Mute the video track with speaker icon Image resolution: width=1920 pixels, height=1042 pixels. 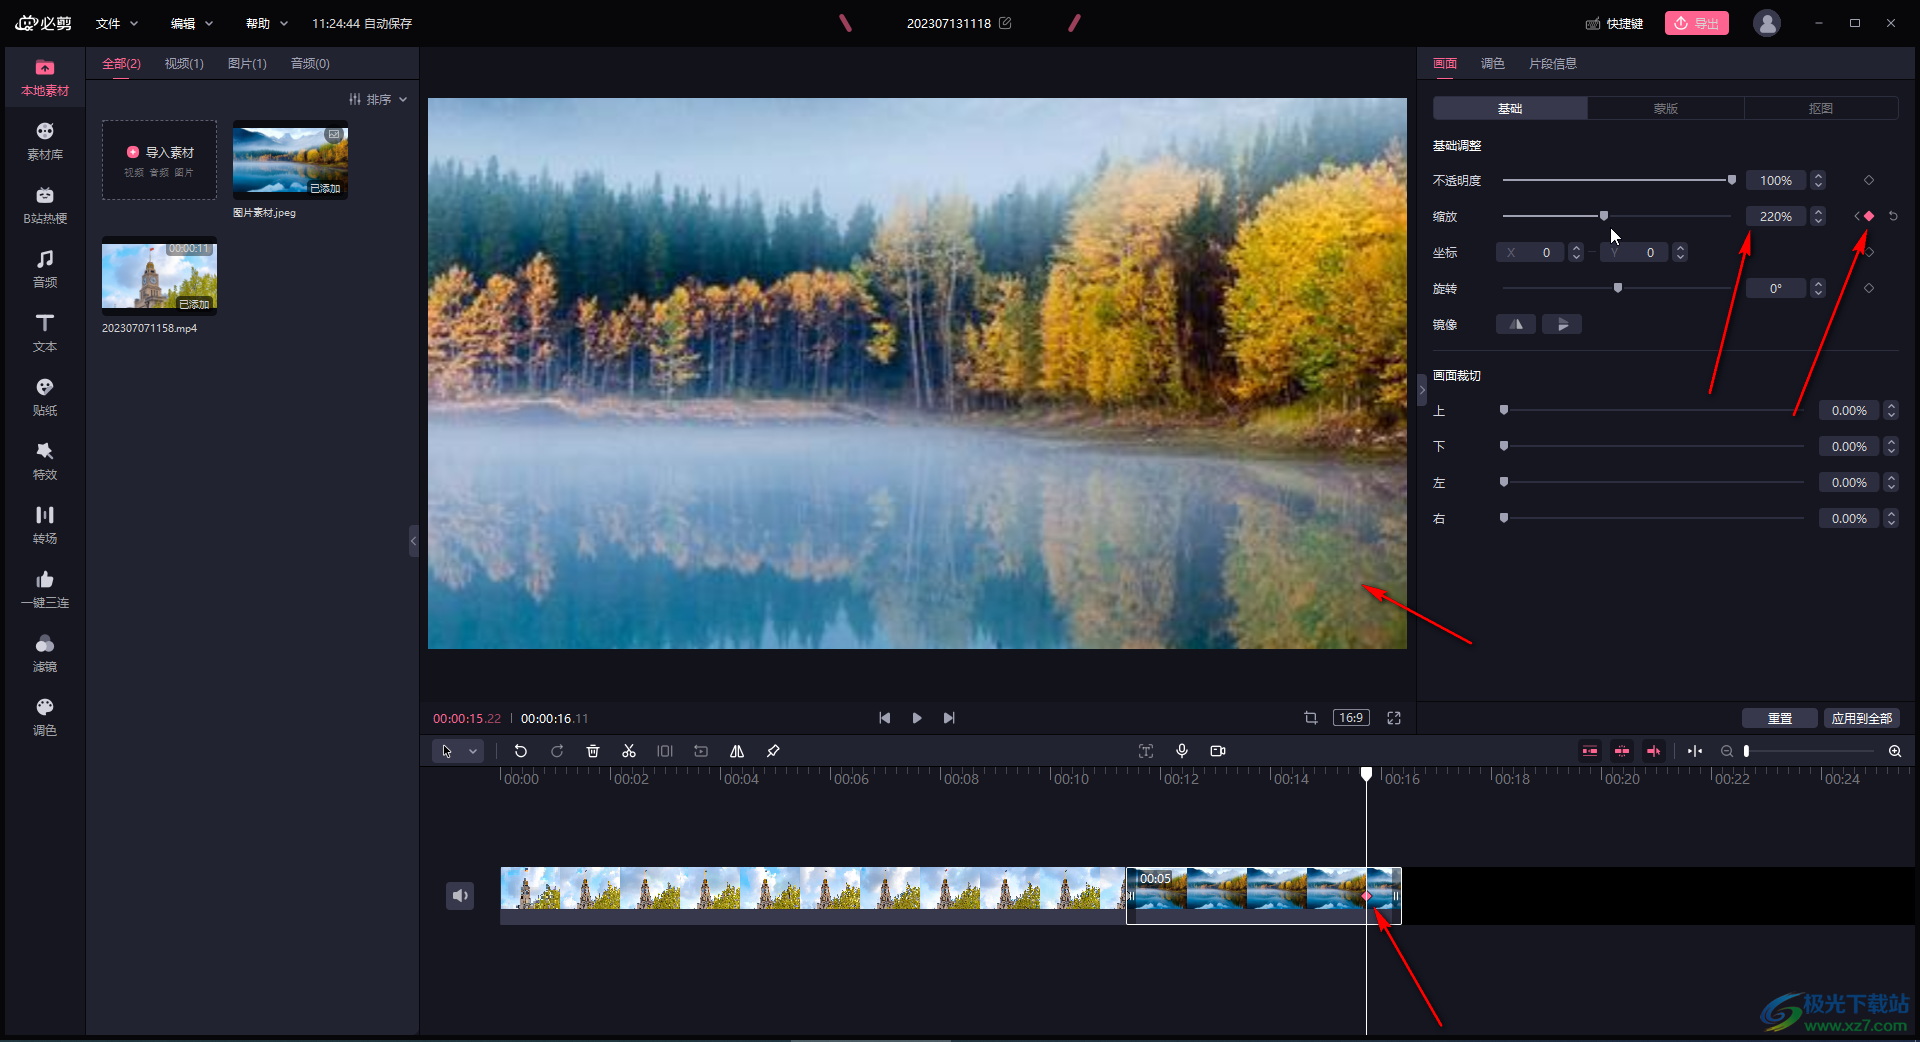[460, 896]
